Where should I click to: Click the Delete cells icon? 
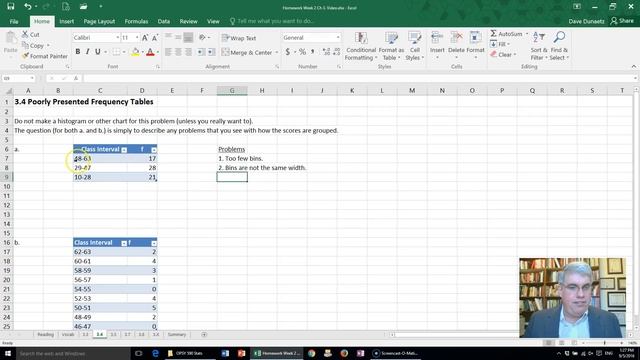tap(456, 38)
